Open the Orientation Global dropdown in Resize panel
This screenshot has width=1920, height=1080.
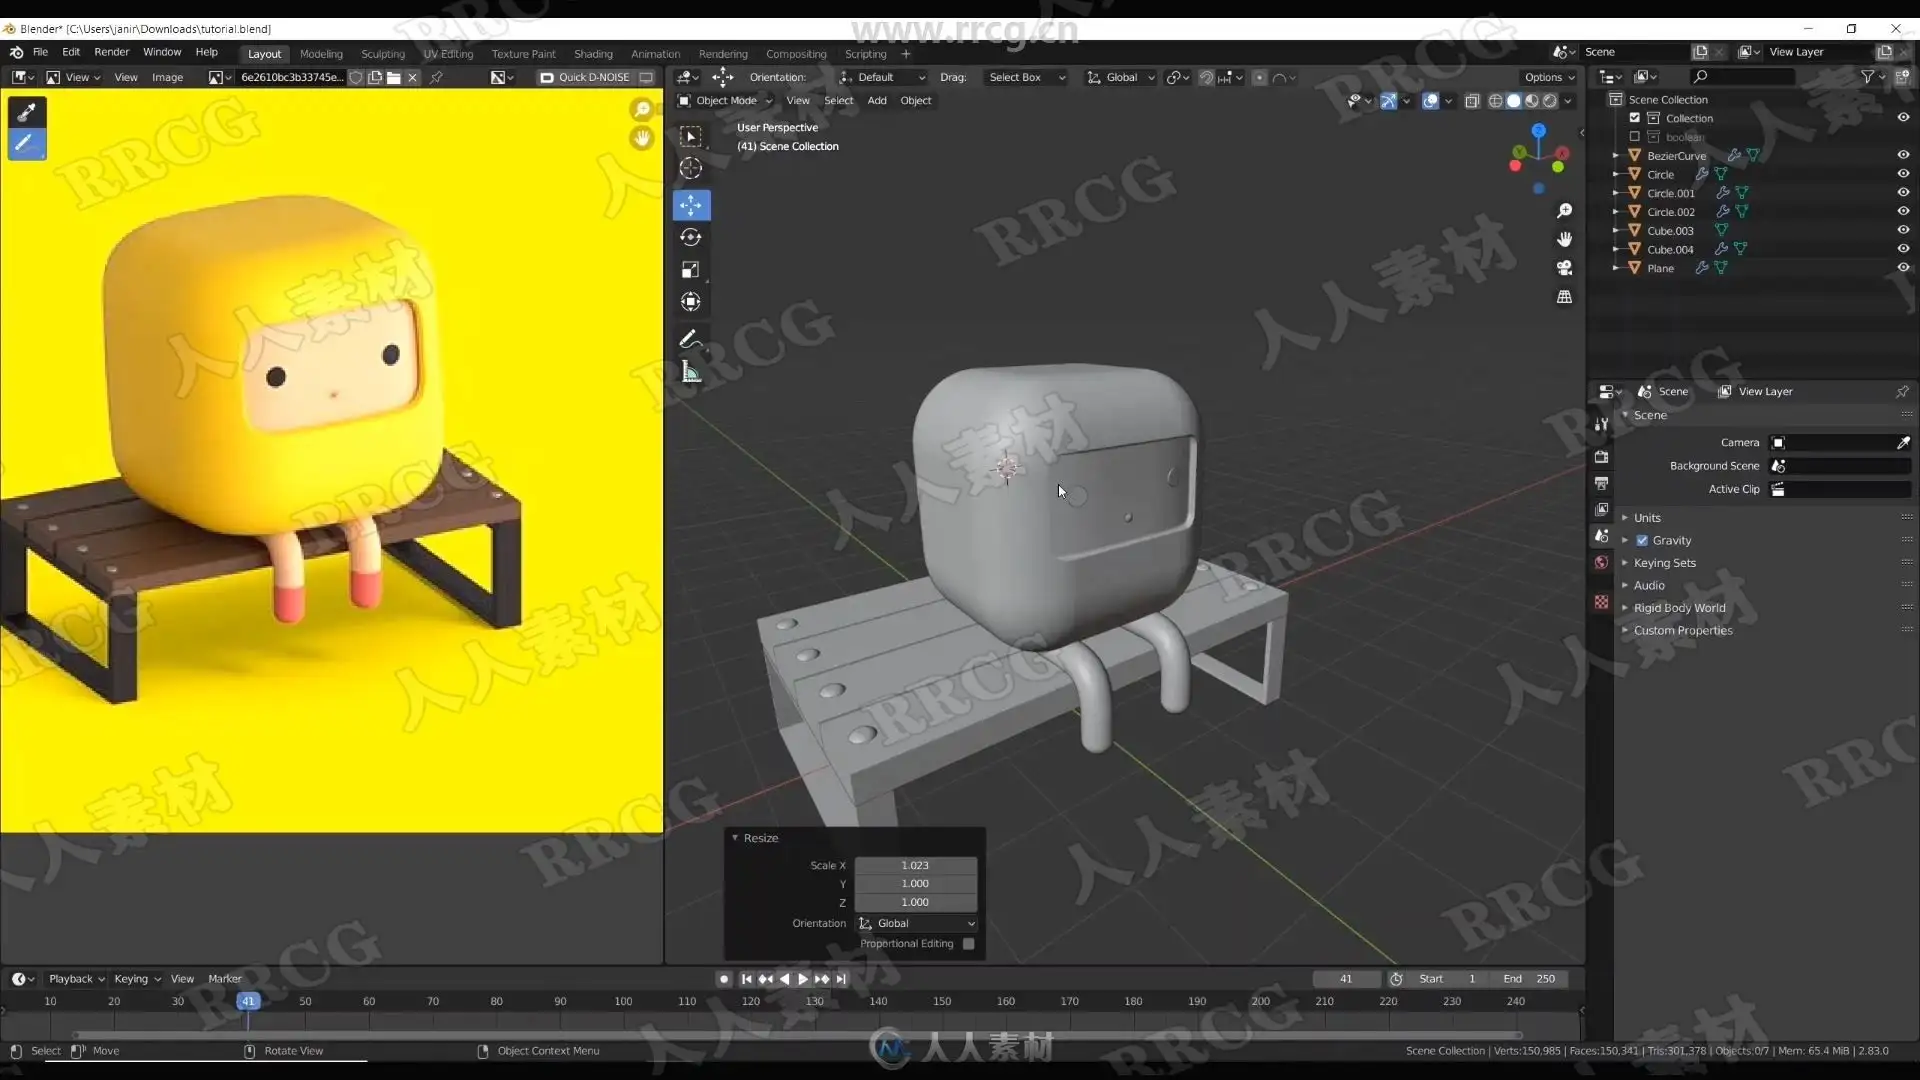point(916,923)
